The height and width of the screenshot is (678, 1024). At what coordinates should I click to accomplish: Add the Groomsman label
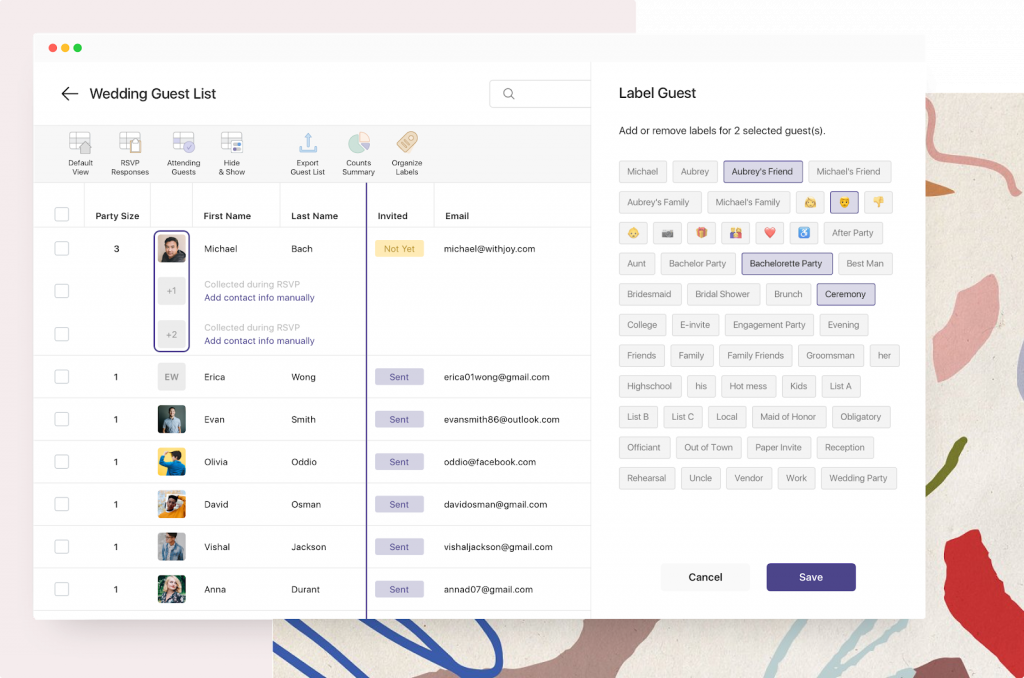click(x=830, y=356)
